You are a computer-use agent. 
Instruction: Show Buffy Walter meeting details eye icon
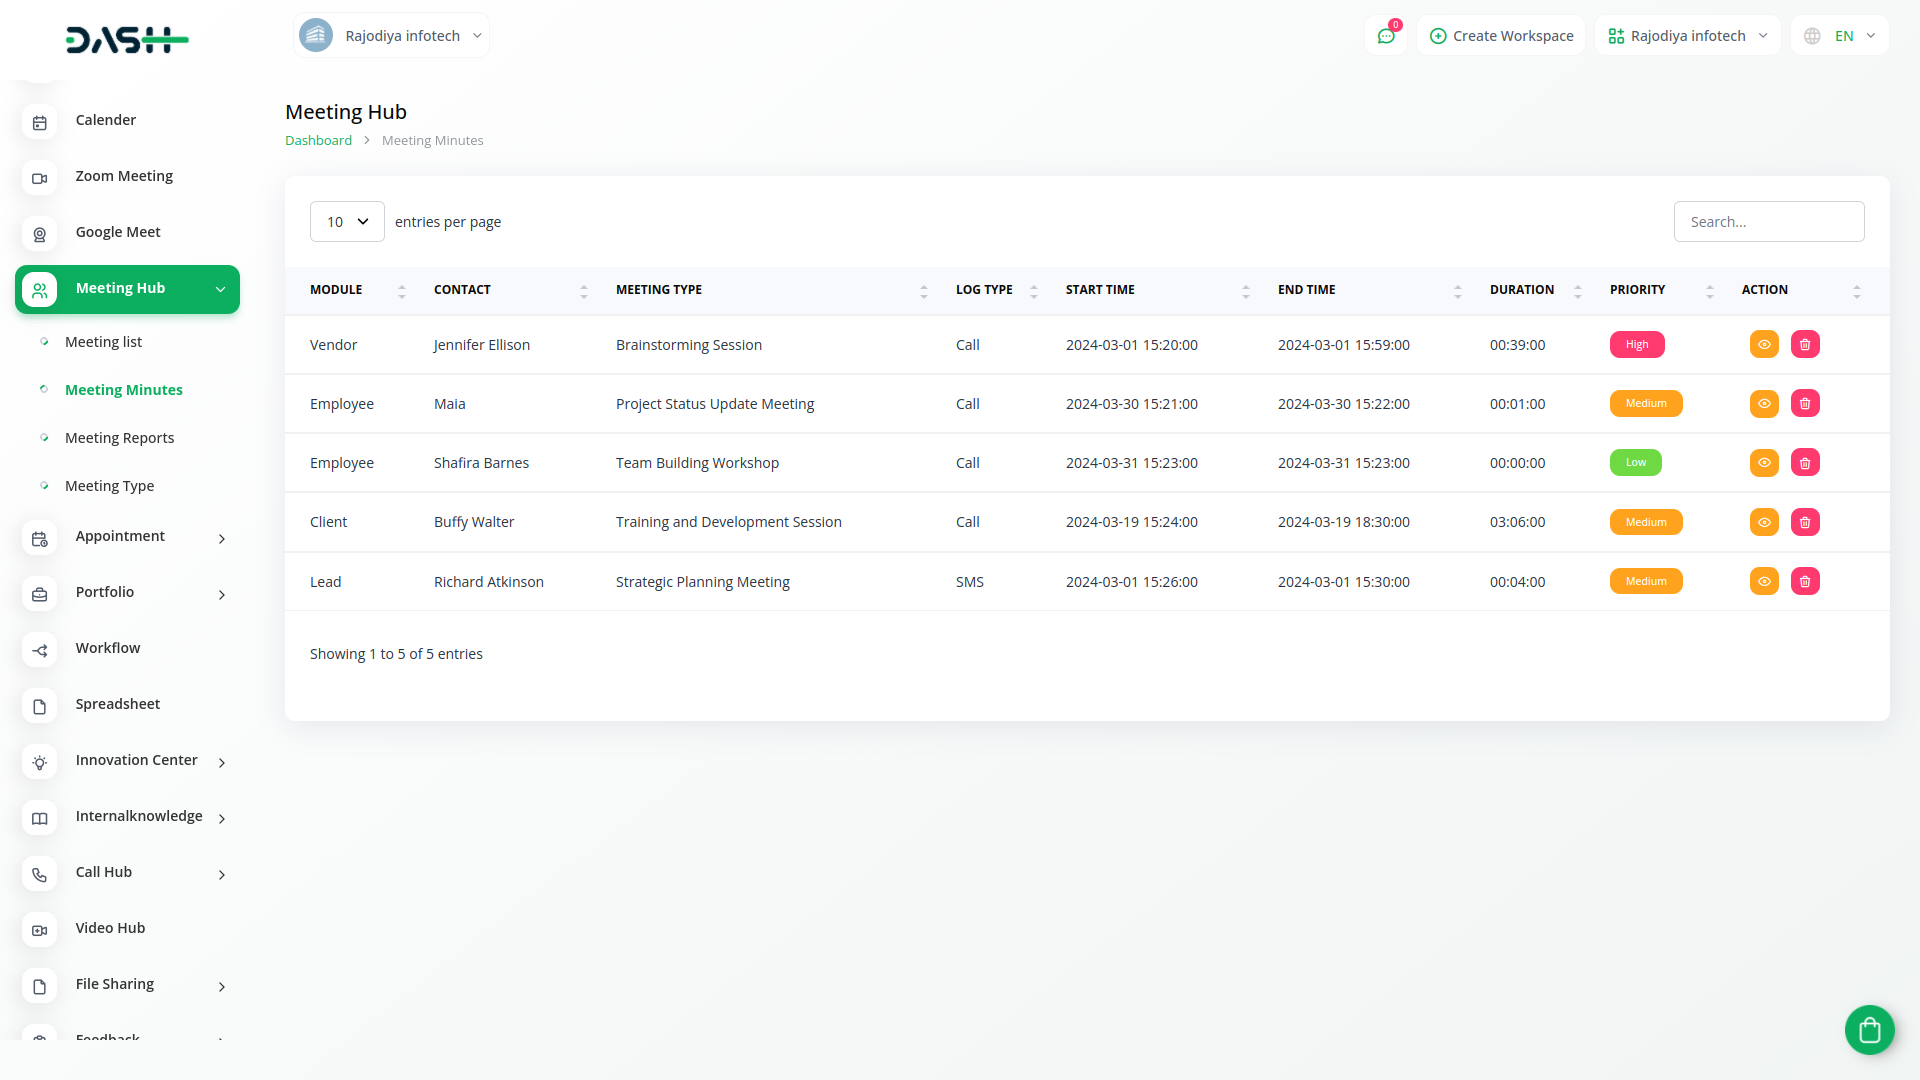tap(1764, 522)
